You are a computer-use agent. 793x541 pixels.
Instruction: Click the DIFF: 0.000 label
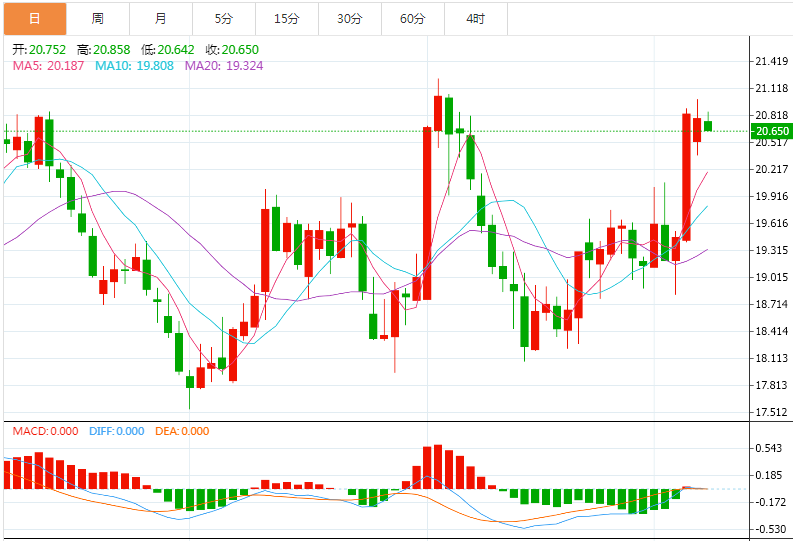coord(117,431)
